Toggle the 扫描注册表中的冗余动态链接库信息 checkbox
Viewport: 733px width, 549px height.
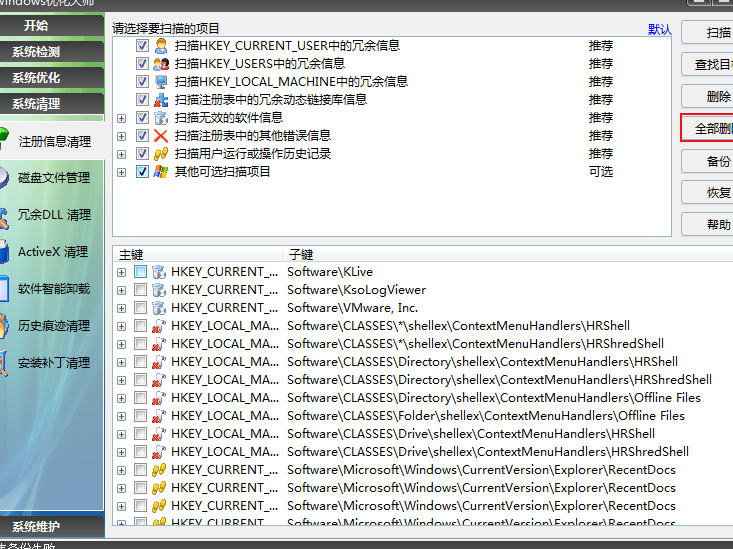tap(142, 100)
